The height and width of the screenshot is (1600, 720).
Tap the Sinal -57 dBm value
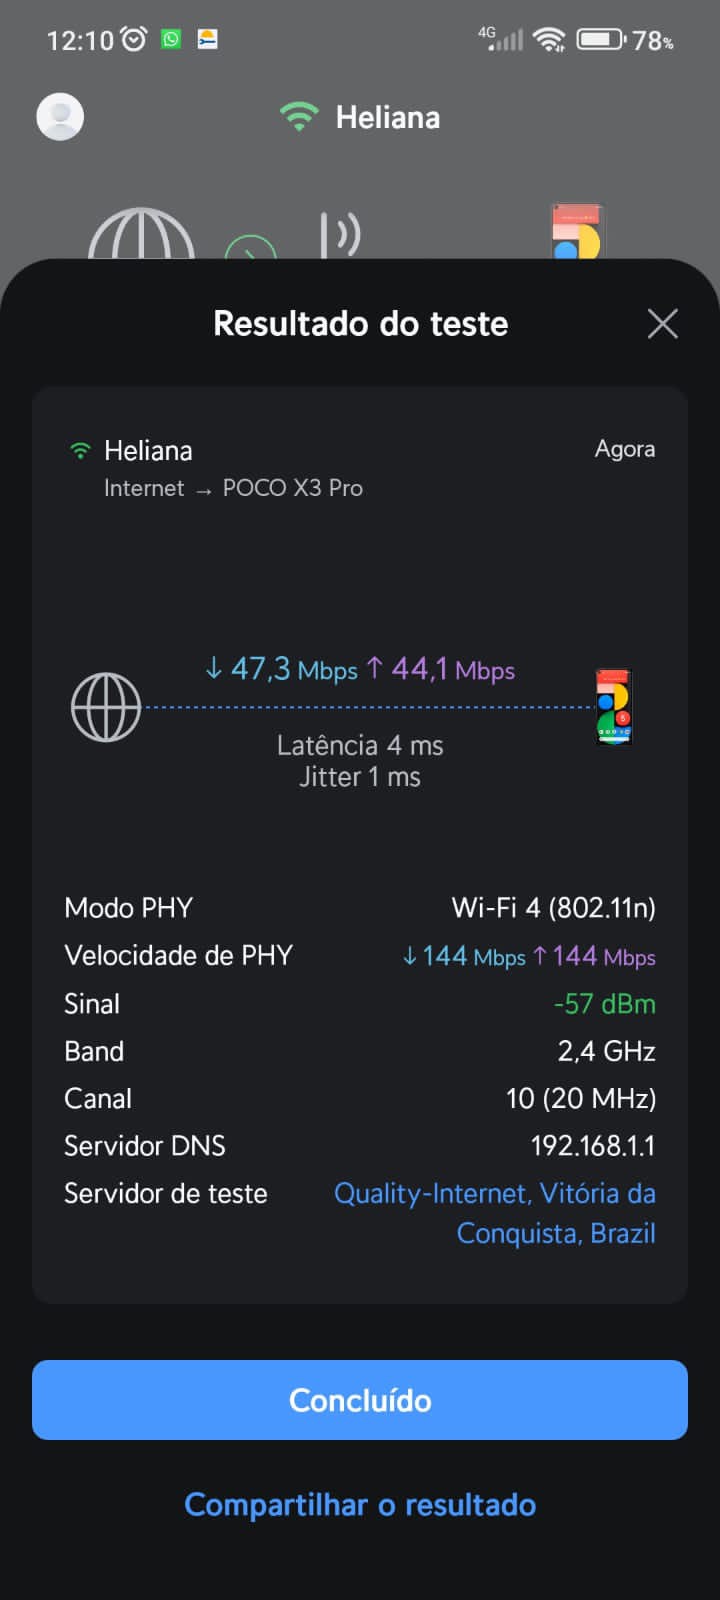[x=604, y=1004]
